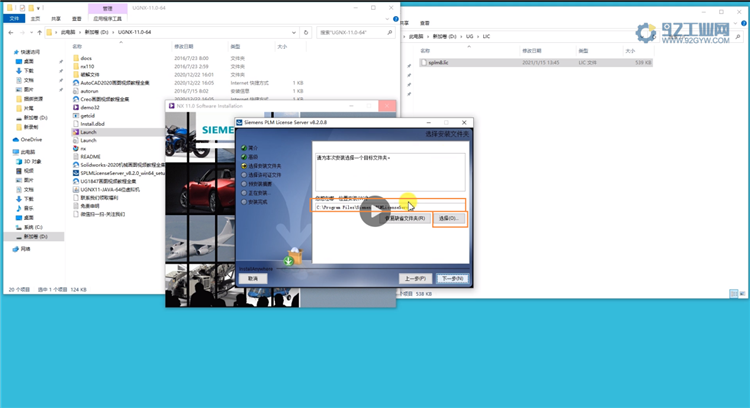Click UGNX-11.0-64 in address breadcrumb
750x408 pixels.
[134, 32]
